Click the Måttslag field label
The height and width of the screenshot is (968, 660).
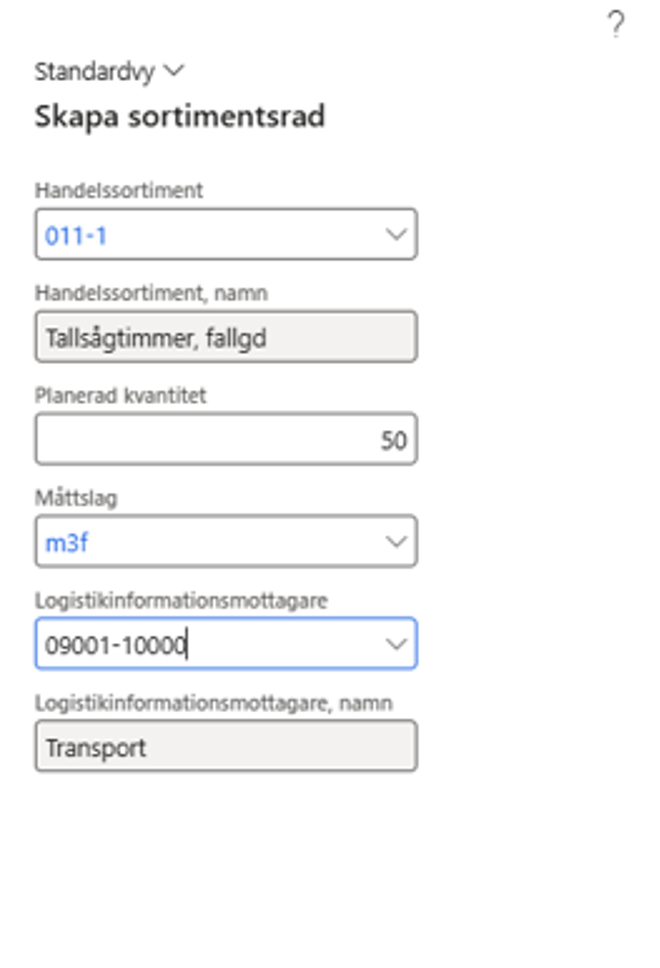[76, 498]
